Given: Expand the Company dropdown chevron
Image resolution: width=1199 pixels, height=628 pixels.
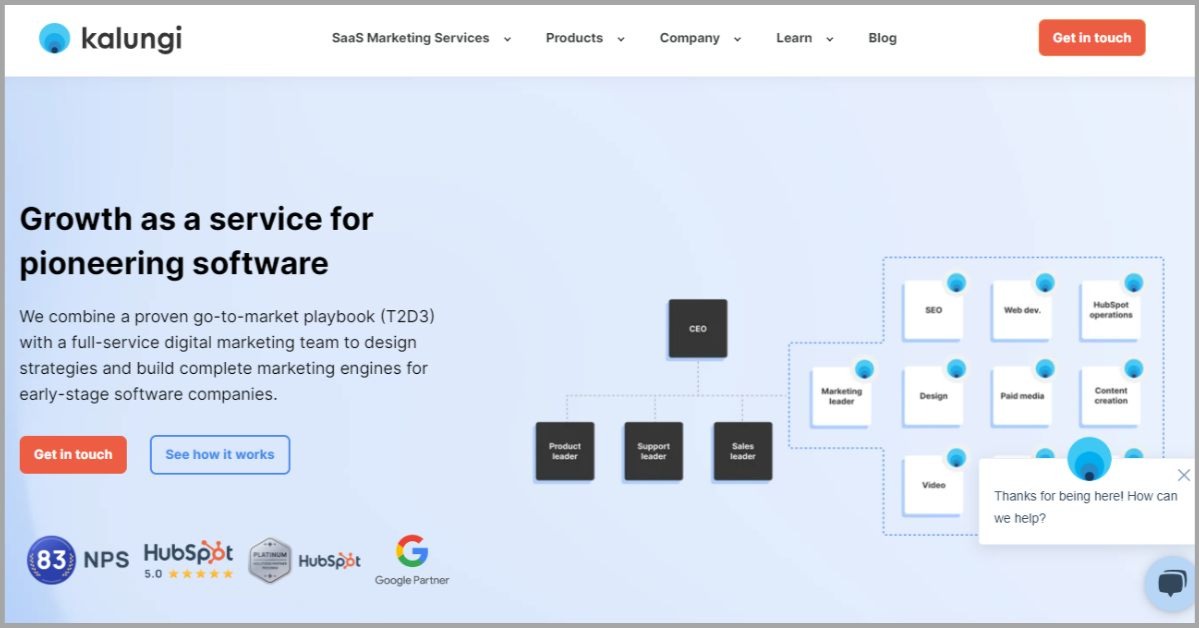Looking at the screenshot, I should (737, 39).
